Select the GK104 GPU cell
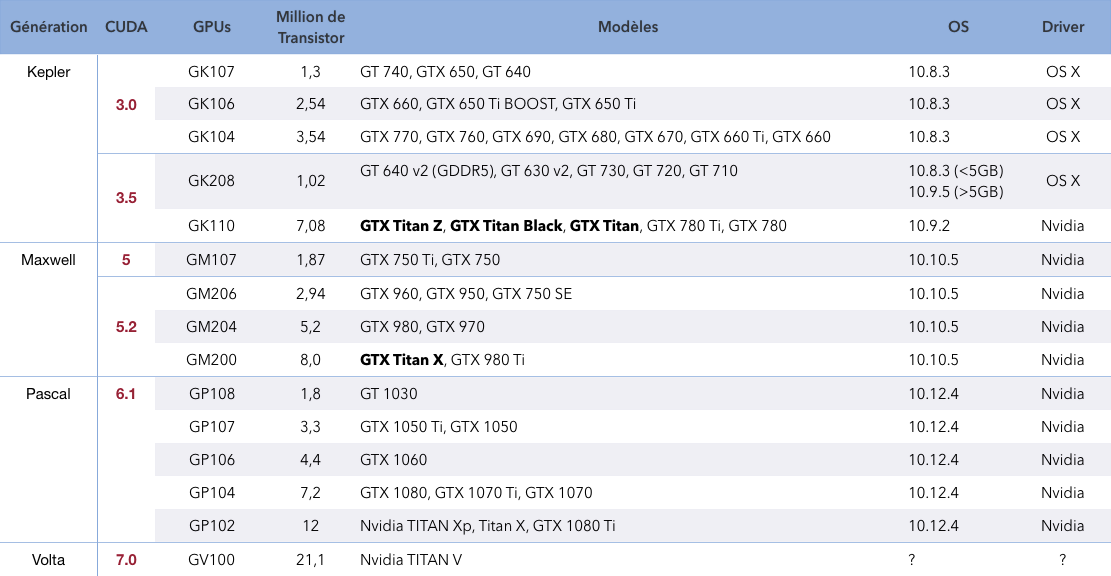 pyautogui.click(x=211, y=137)
